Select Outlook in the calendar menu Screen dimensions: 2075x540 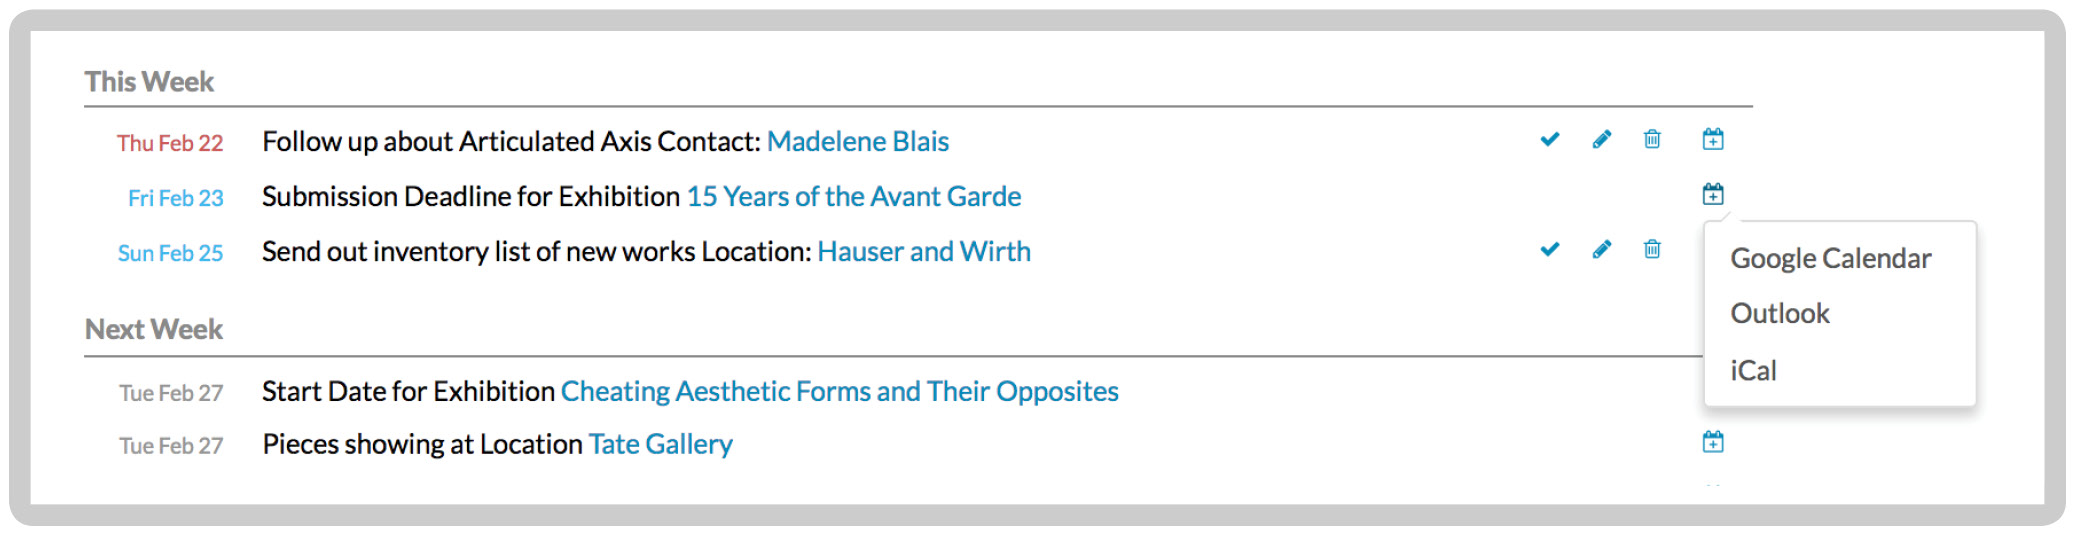(1780, 314)
